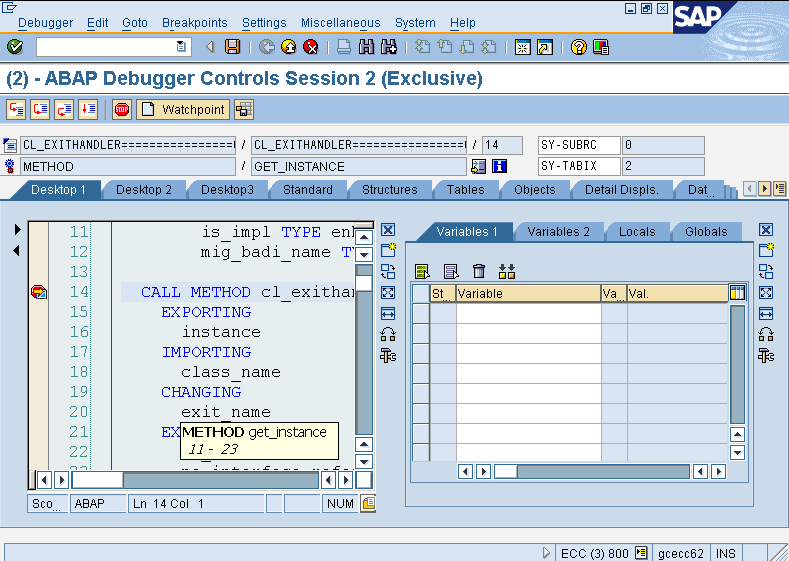Open the Miscellaneous menu

coord(341,23)
